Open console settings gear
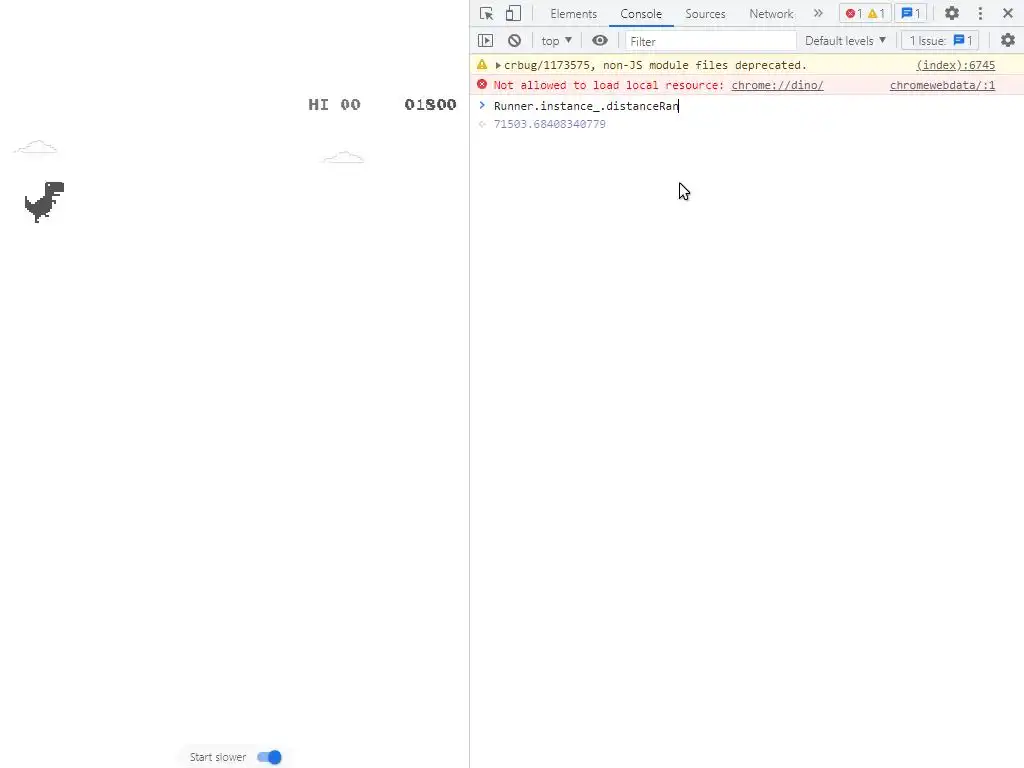The height and width of the screenshot is (768, 1024). 1008,40
